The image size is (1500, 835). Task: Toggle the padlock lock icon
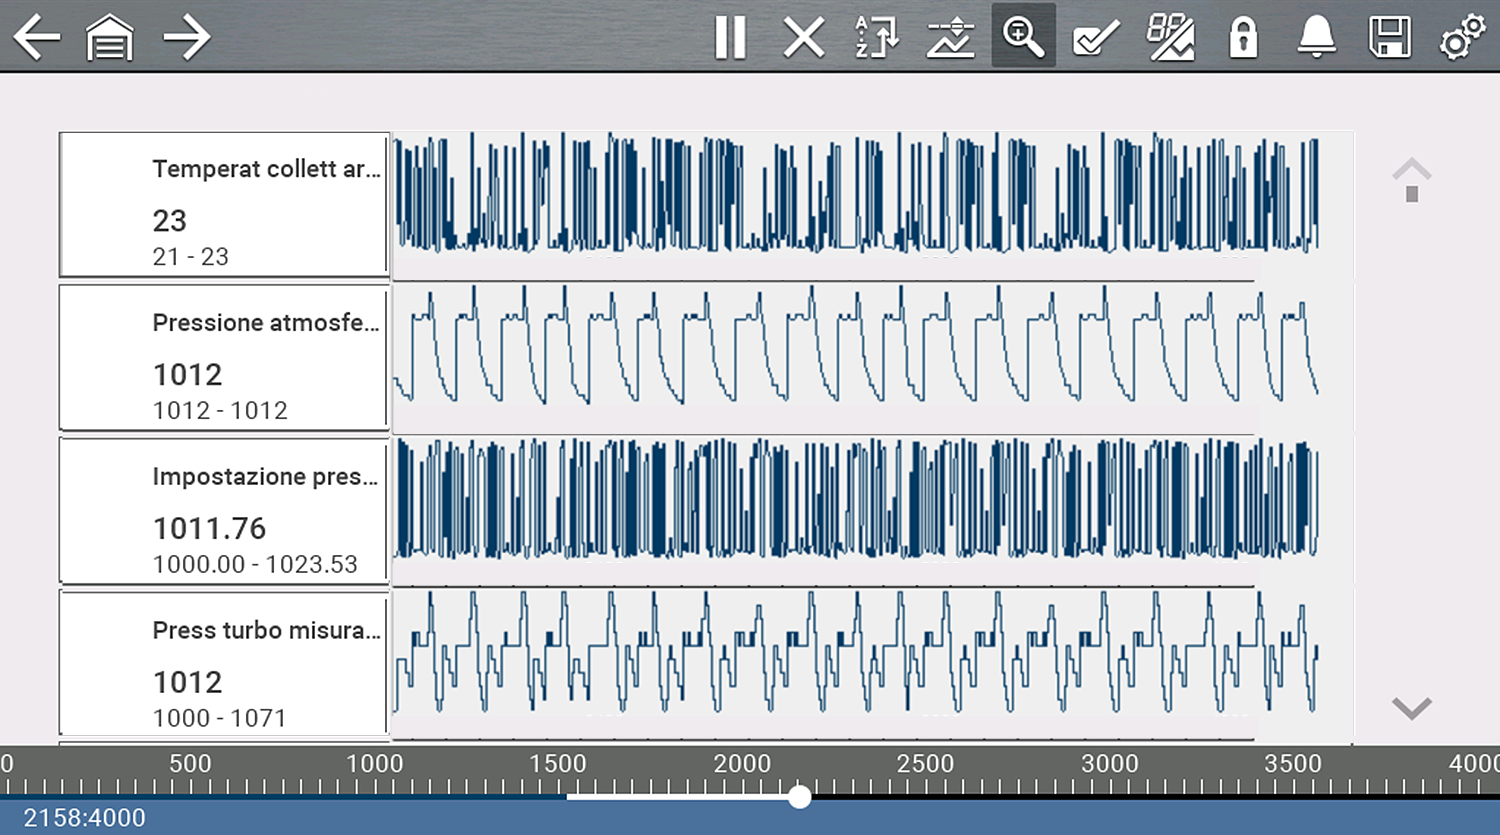tap(1243, 38)
